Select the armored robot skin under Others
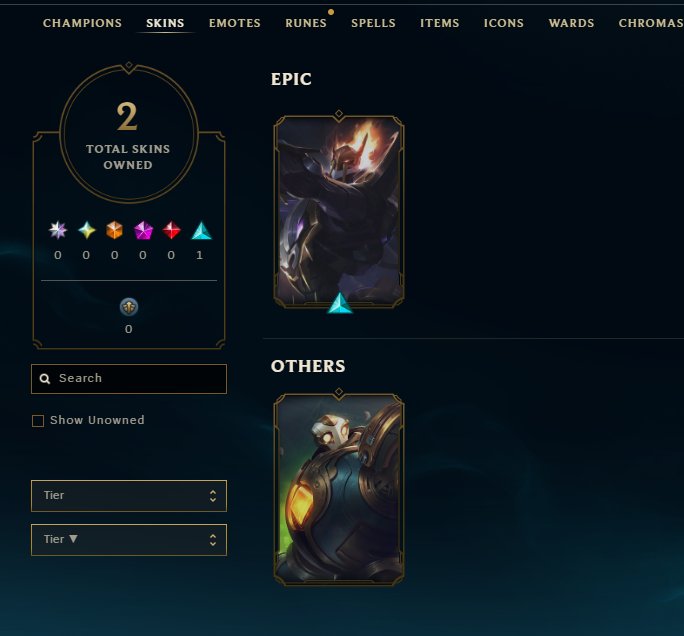 (x=339, y=489)
